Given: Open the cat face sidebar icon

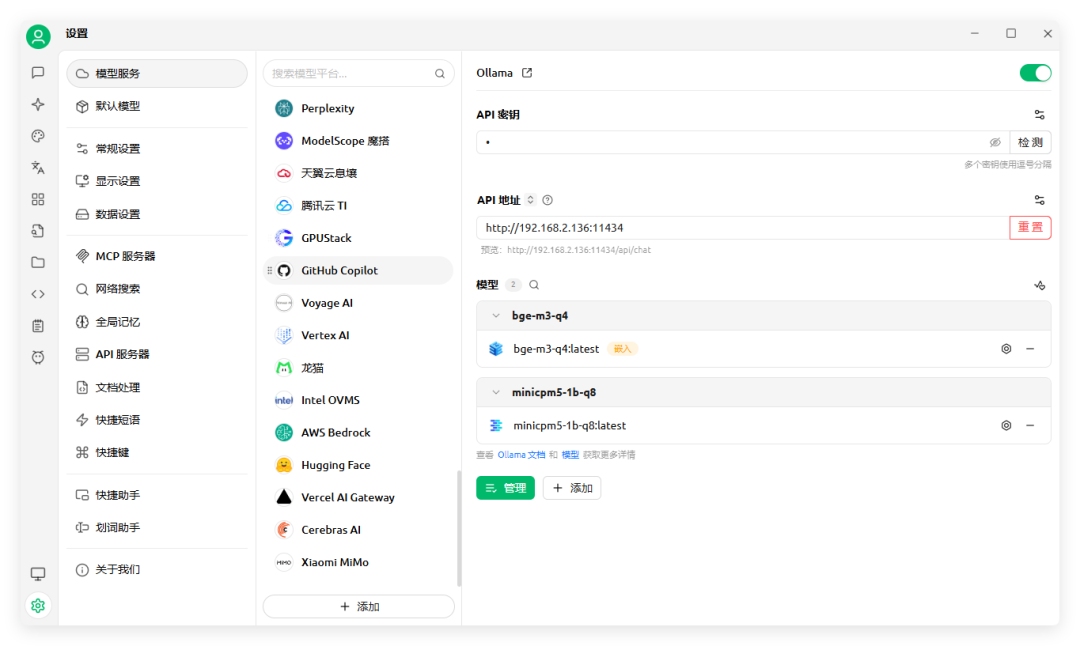Looking at the screenshot, I should click(38, 357).
